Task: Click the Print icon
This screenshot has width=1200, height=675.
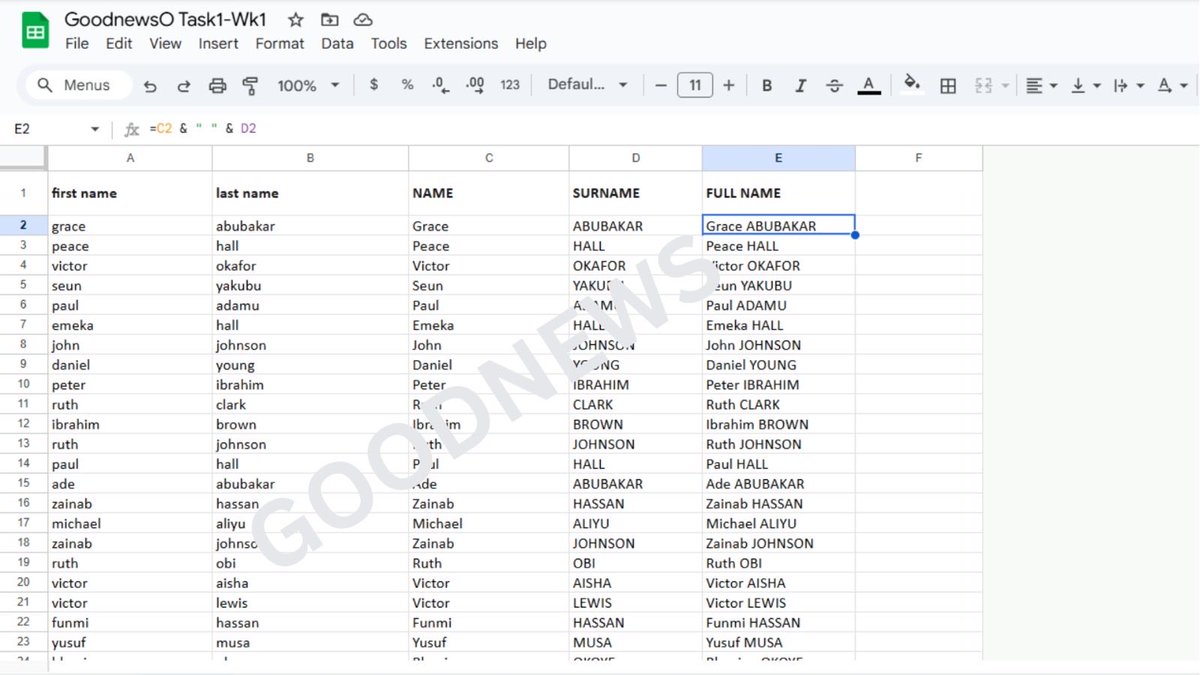Action: coord(217,86)
